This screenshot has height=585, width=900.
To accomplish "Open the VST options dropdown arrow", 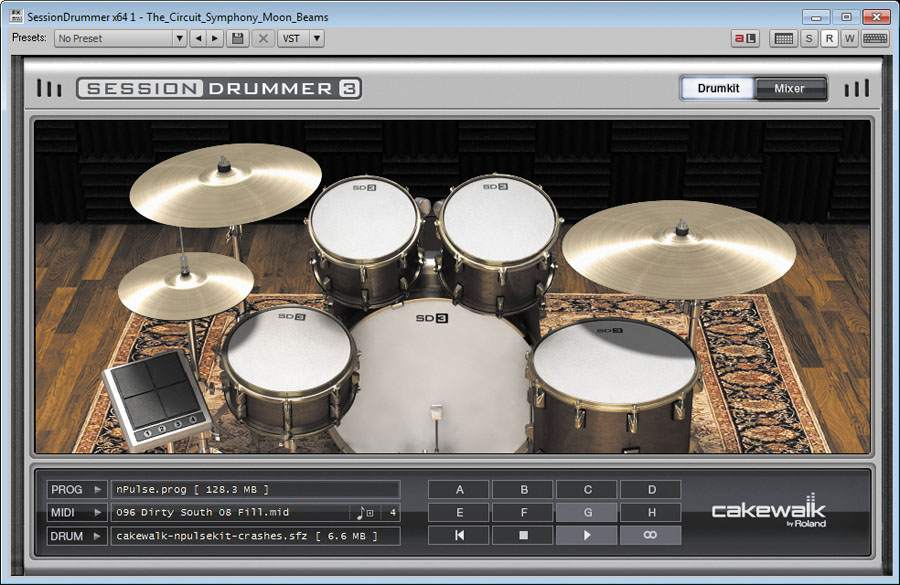I will (316, 38).
